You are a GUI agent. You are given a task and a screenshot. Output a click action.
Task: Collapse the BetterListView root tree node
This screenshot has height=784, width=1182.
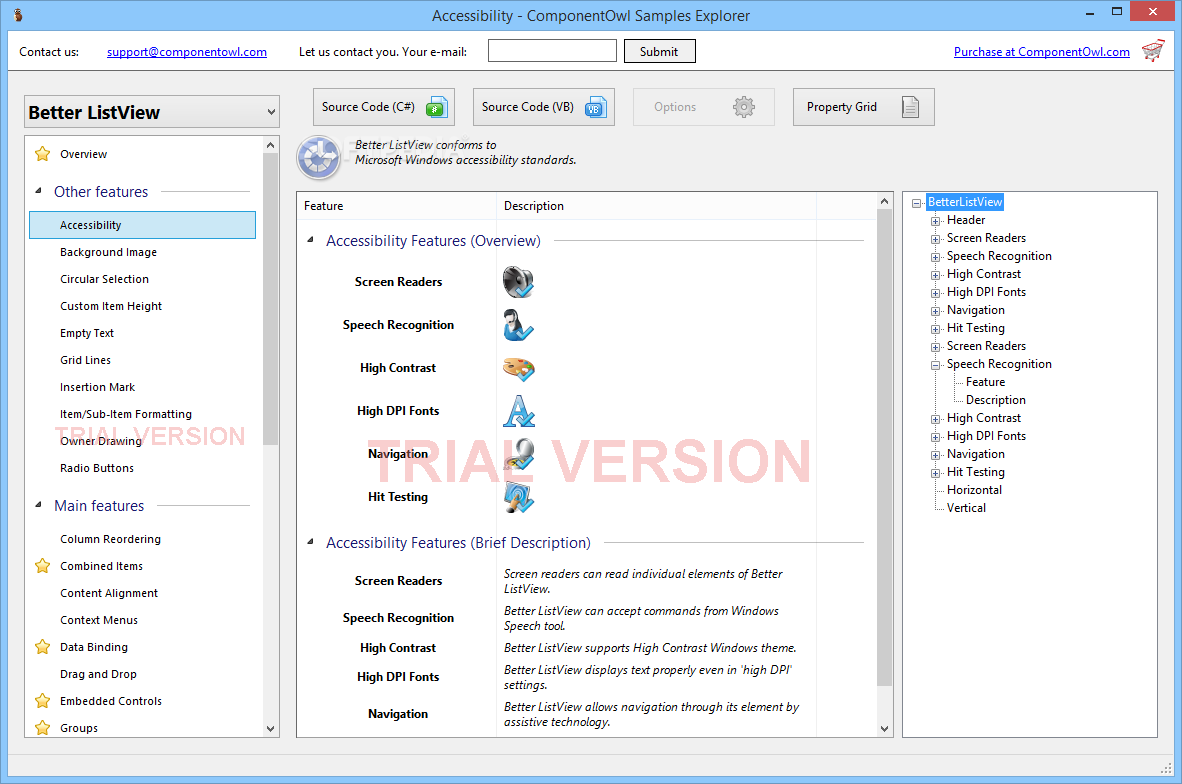(x=916, y=203)
